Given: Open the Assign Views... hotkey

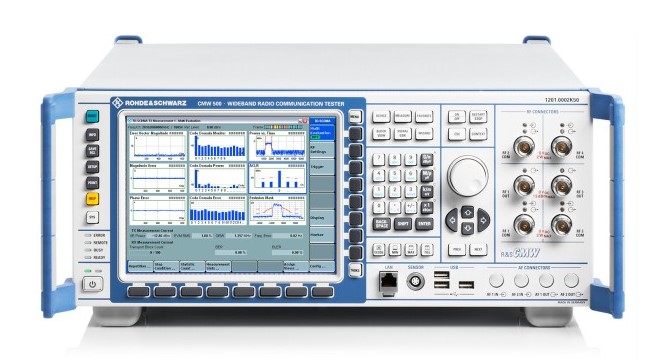Looking at the screenshot, I should pyautogui.click(x=296, y=266).
